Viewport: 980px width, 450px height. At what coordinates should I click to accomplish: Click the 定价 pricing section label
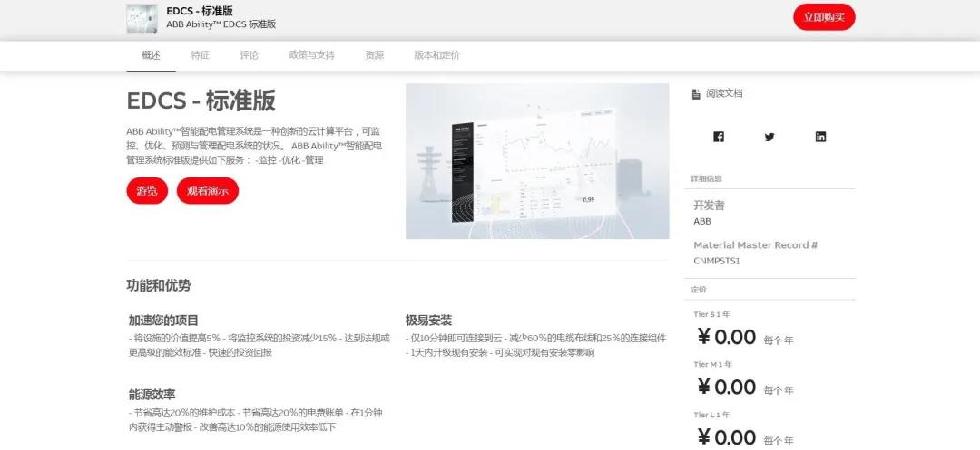pyautogui.click(x=698, y=290)
